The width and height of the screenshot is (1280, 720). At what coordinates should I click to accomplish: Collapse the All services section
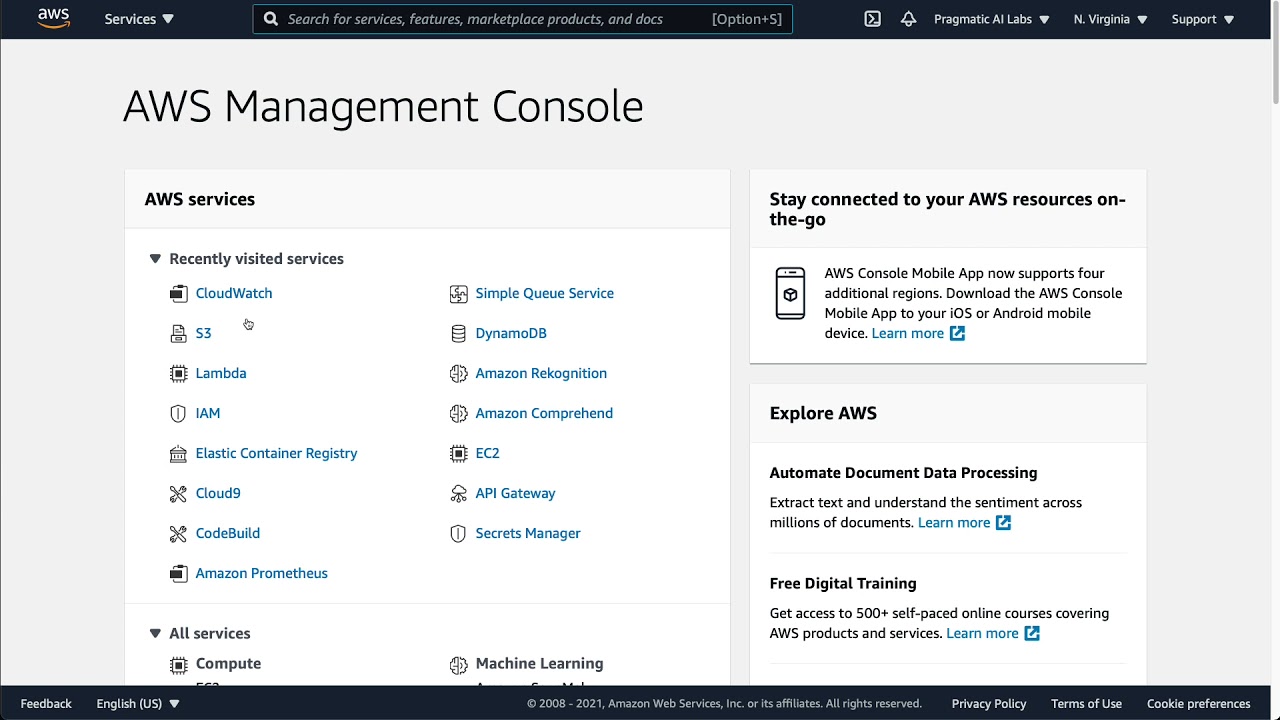click(x=155, y=633)
